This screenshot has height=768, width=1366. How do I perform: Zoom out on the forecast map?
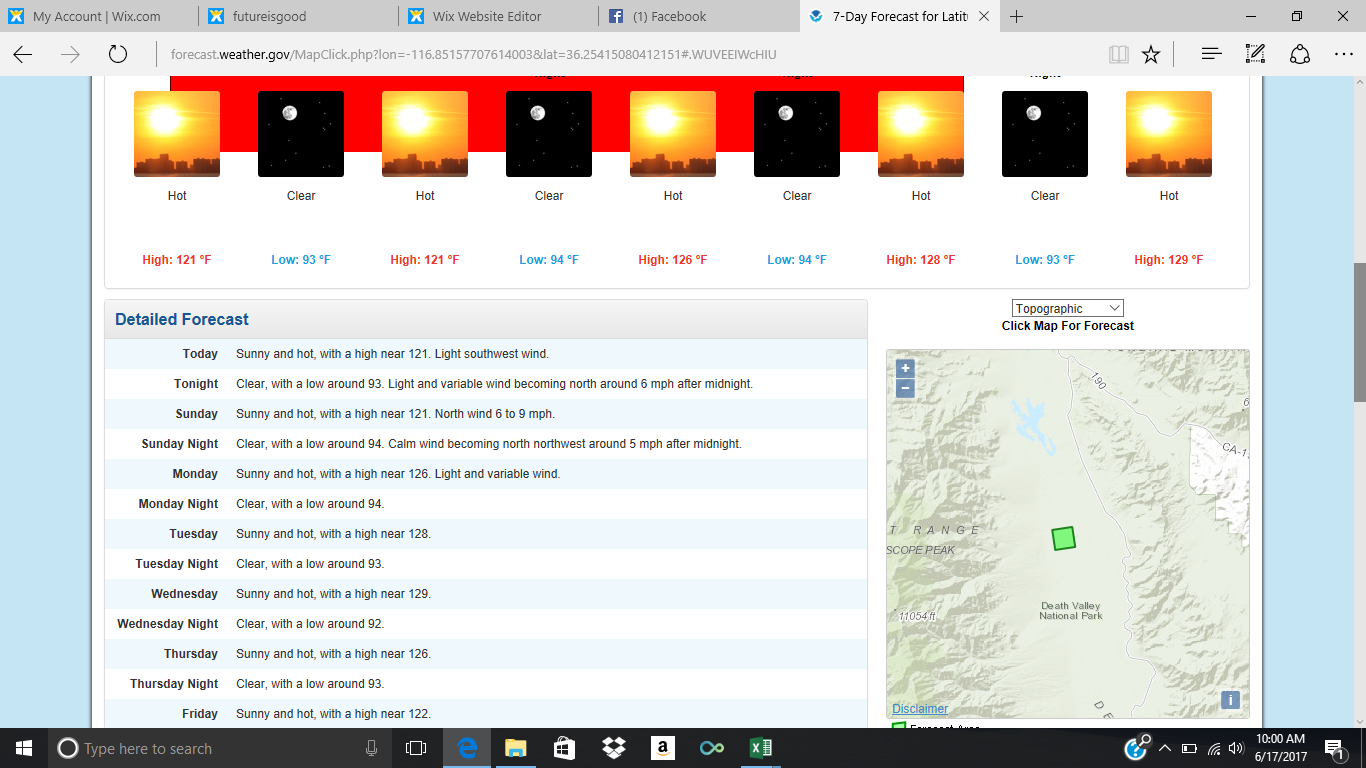pyautogui.click(x=905, y=388)
